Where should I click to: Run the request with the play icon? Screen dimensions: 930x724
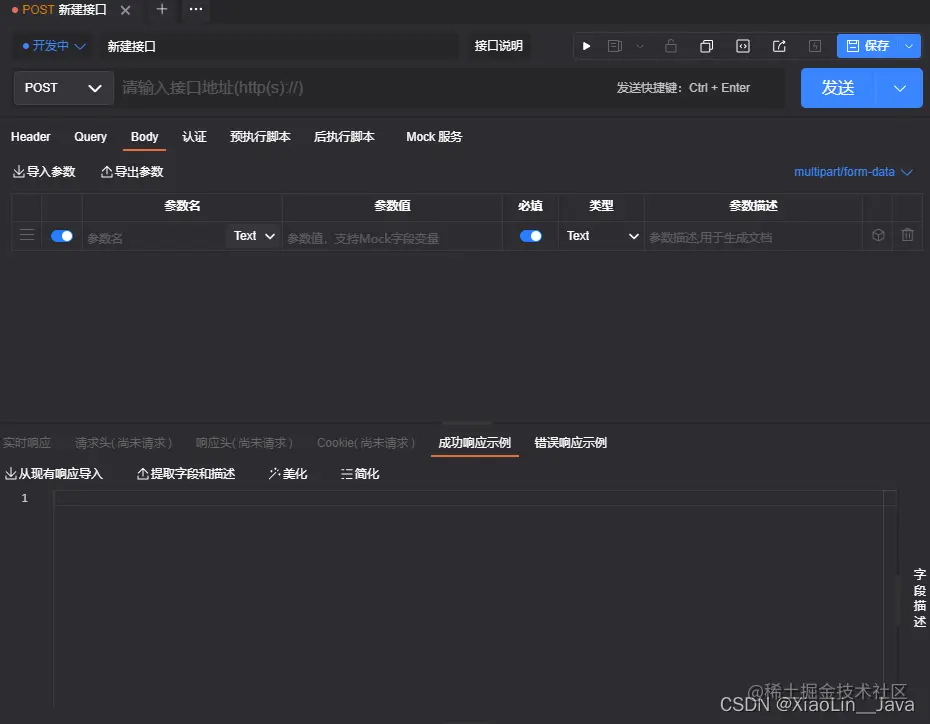click(586, 45)
